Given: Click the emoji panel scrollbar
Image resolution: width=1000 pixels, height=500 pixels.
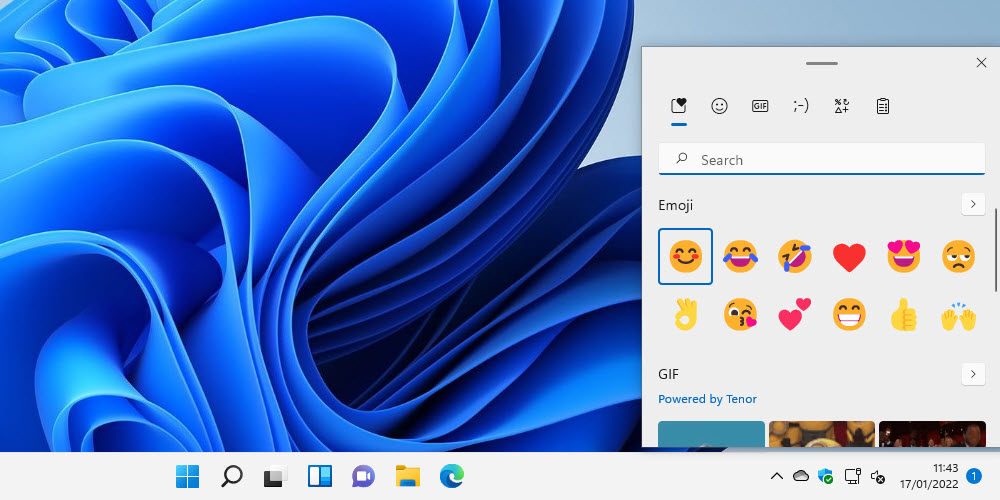Looking at the screenshot, I should [996, 249].
